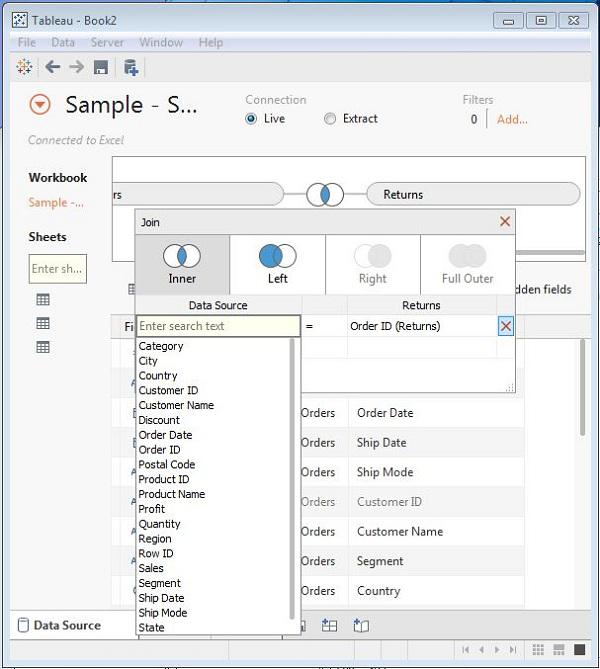Pick Segment from the dropdown list

pyautogui.click(x=159, y=583)
